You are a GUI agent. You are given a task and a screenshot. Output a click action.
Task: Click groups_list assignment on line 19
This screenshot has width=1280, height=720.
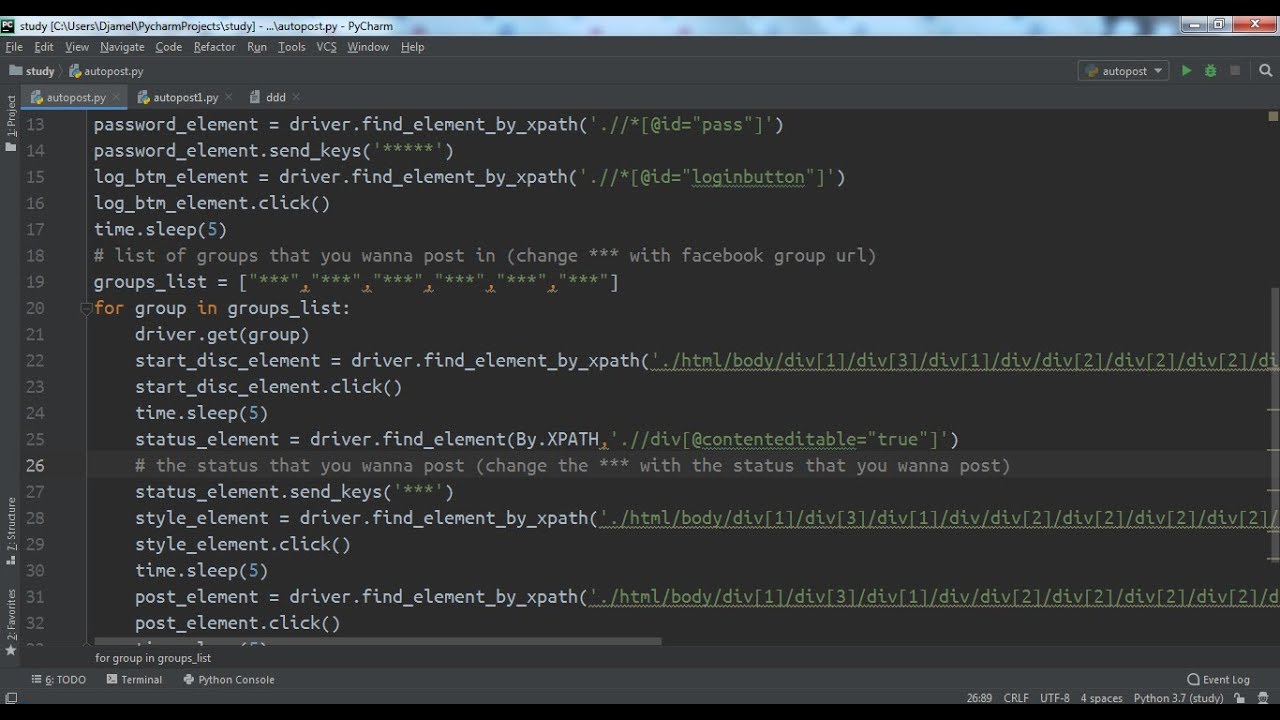[356, 282]
